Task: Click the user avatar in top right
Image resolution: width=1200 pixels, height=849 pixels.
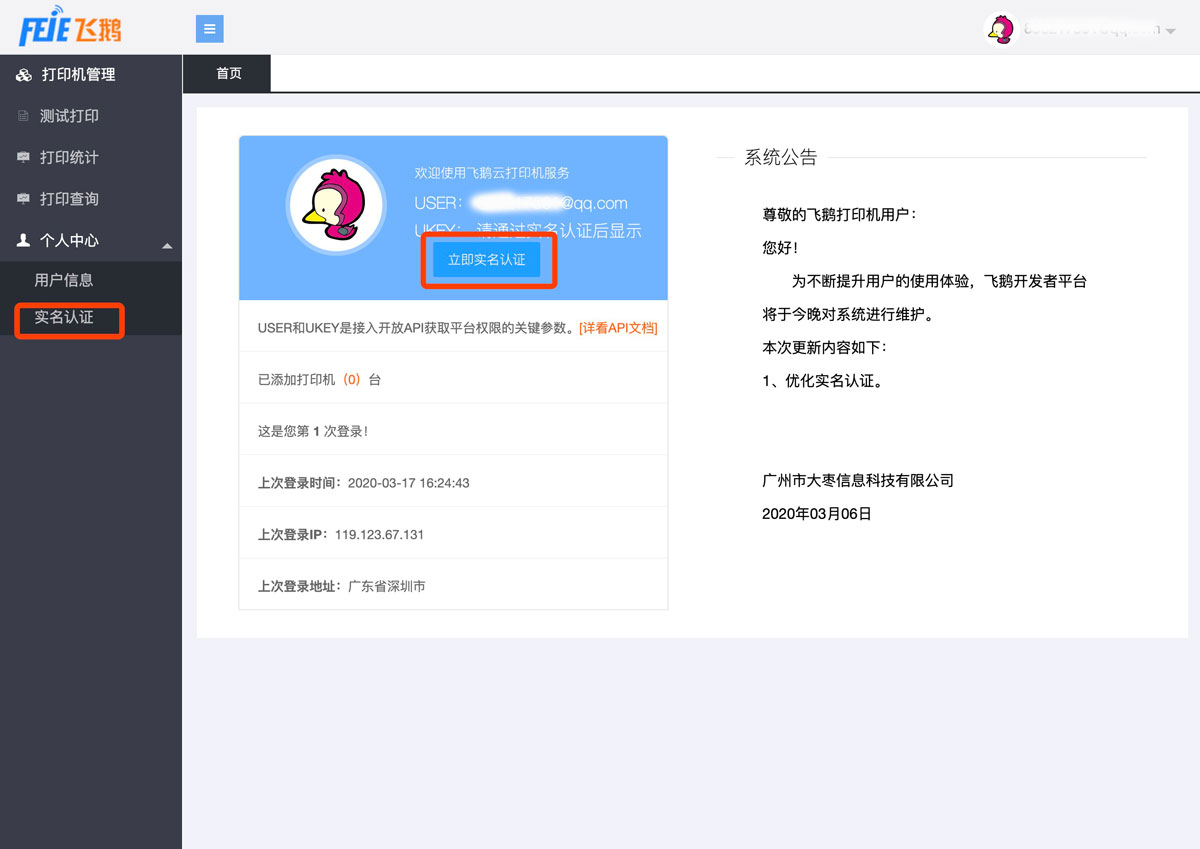Action: pyautogui.click(x=999, y=29)
